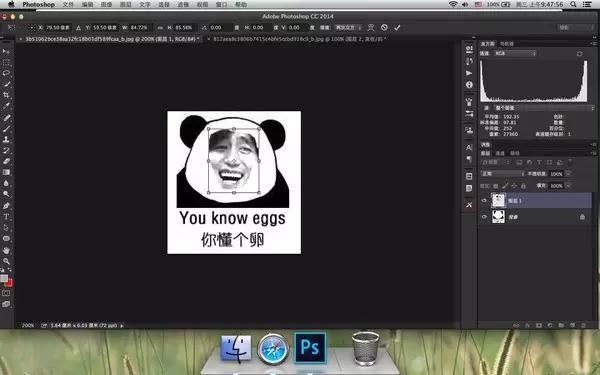Select the Gradient tool
Viewport: 600px width, 375px height.
6,172
